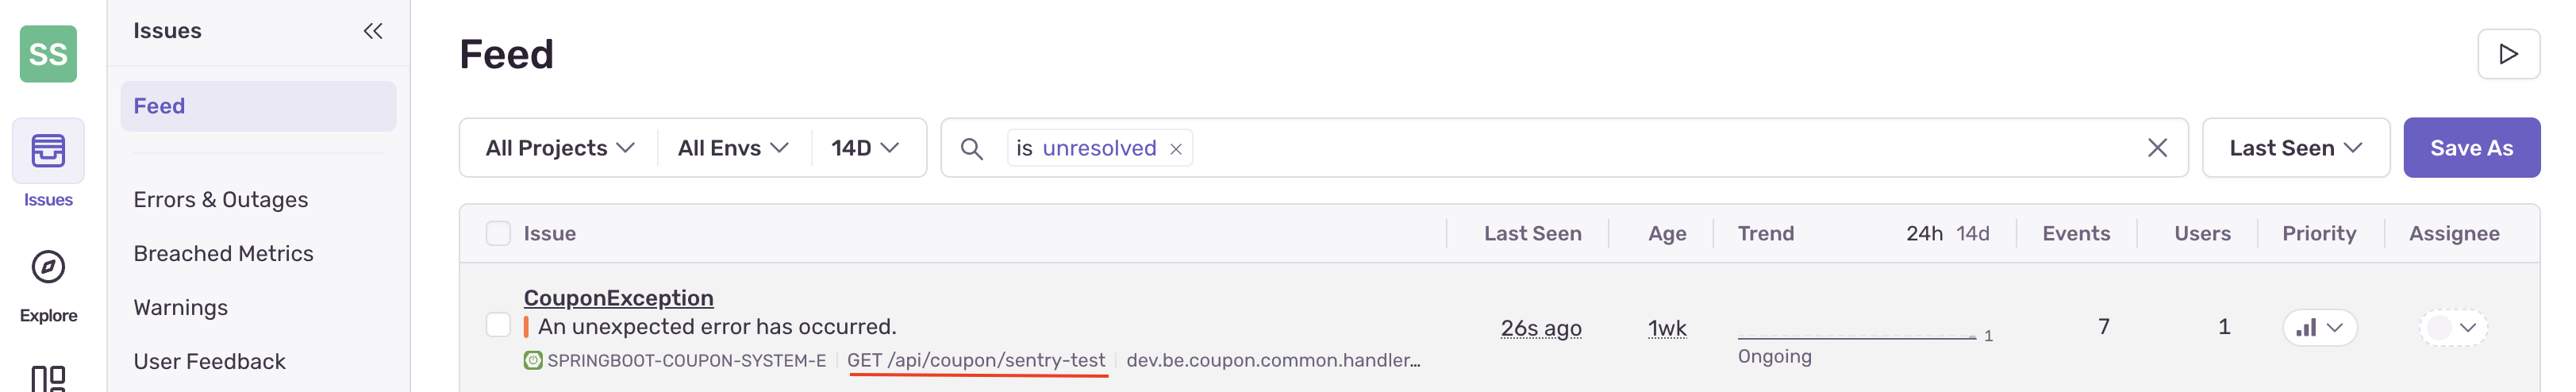This screenshot has width=2576, height=392.
Task: Select the Errors & Outages menu item
Action: pos(221,200)
